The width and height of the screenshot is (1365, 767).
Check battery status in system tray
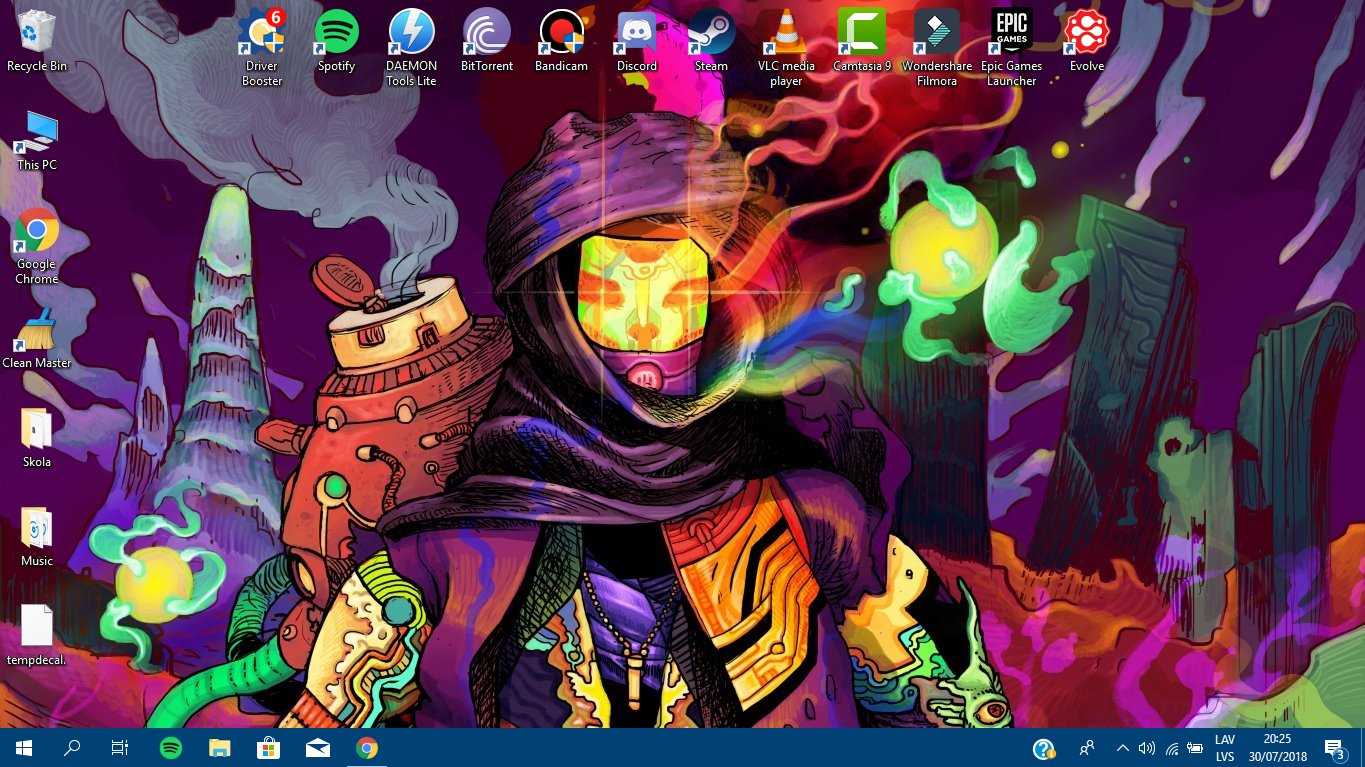coord(1194,747)
